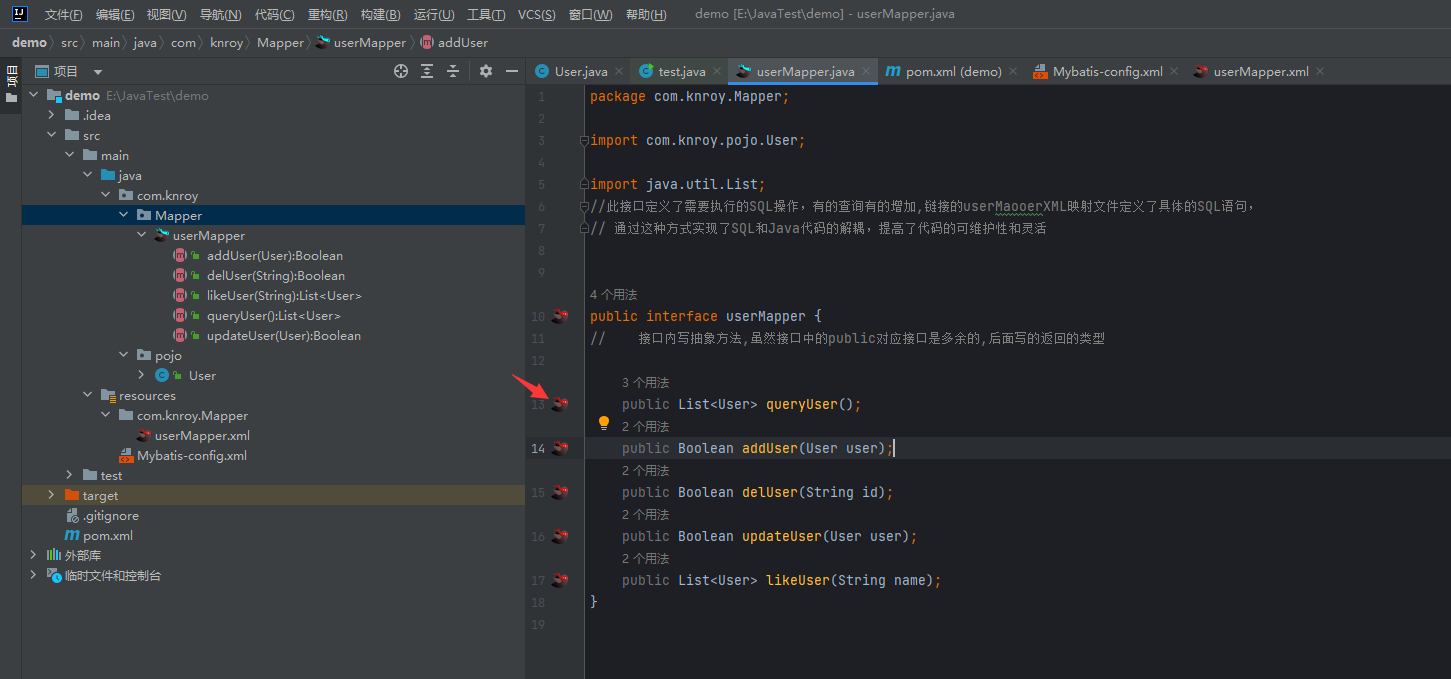Click the MyBatis gutter icon beside likeUser

(560, 580)
